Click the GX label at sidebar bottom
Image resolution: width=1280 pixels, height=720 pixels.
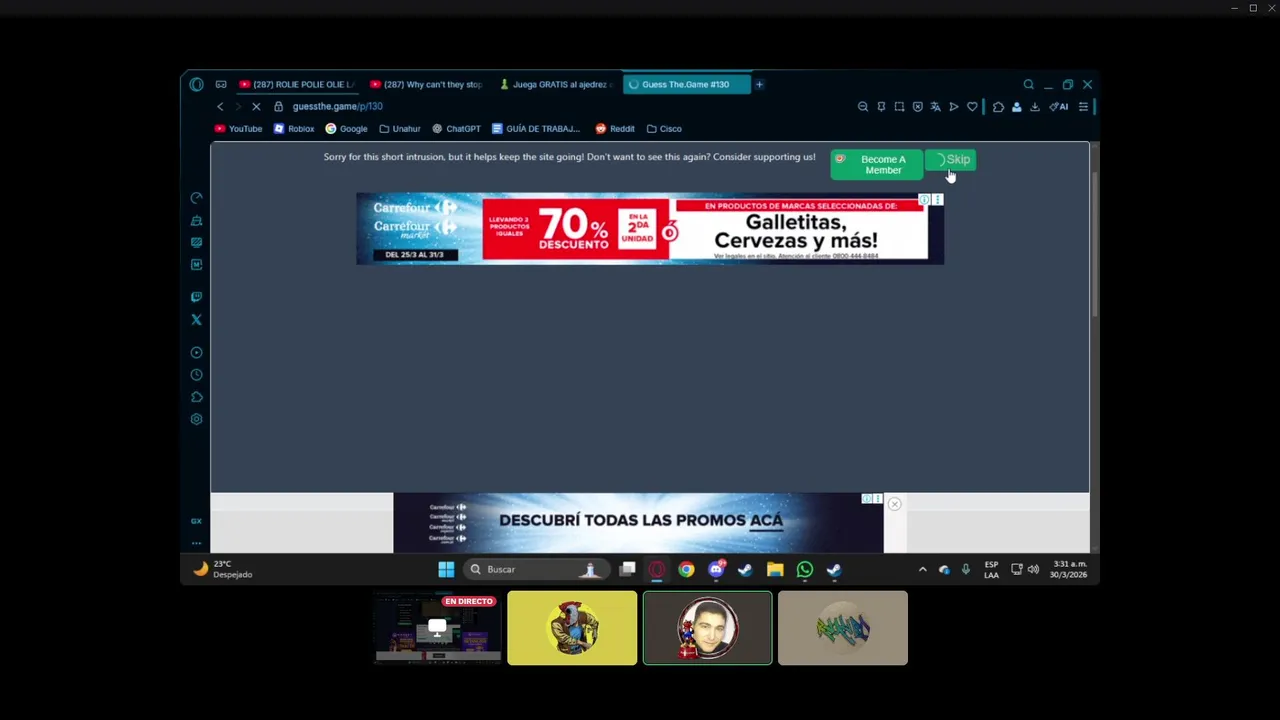196,521
